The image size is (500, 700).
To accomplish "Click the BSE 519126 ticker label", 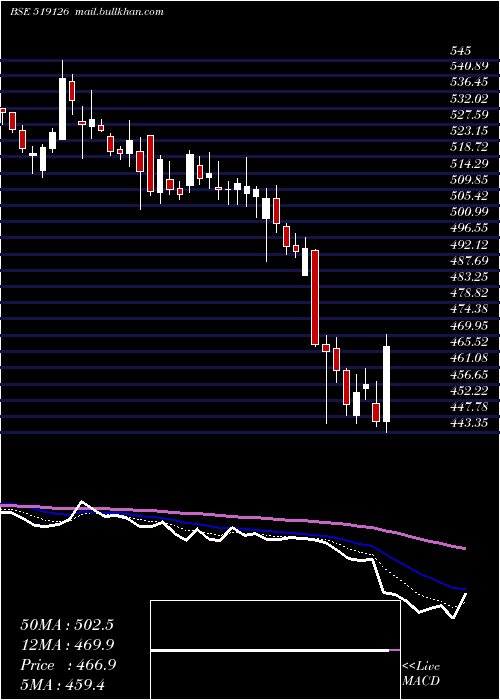I will pyautogui.click(x=39, y=12).
